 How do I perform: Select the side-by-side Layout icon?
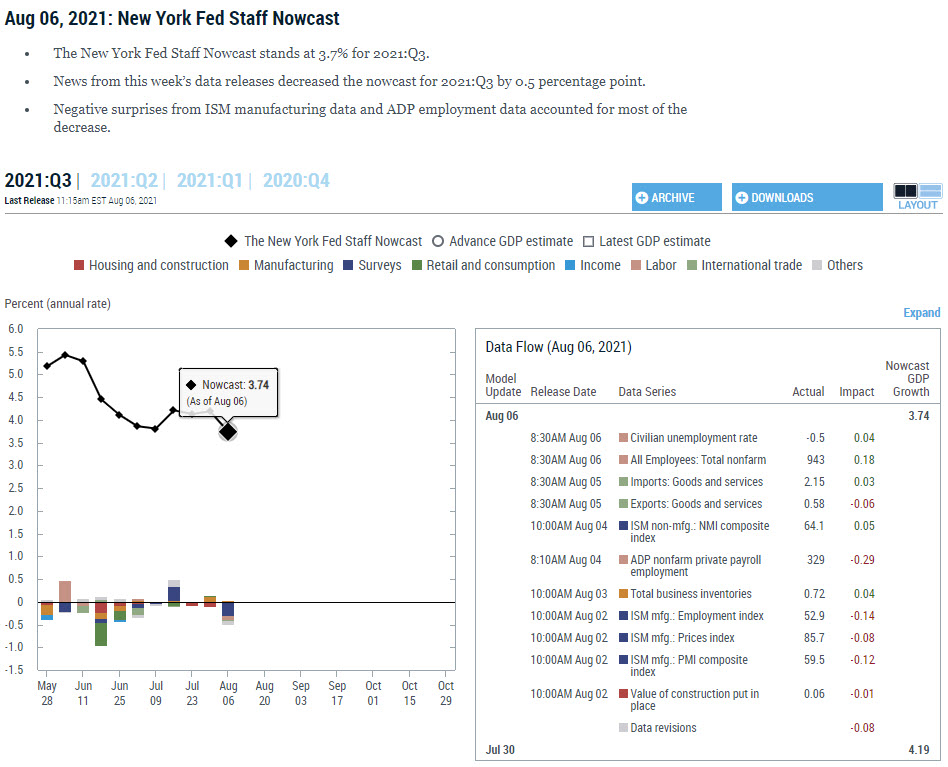tap(905, 190)
